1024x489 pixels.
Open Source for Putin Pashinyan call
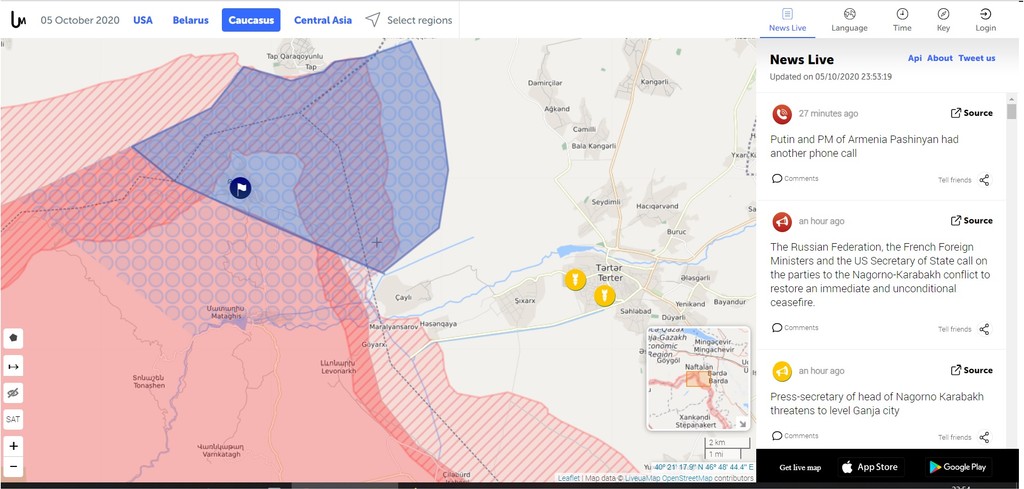pos(972,113)
